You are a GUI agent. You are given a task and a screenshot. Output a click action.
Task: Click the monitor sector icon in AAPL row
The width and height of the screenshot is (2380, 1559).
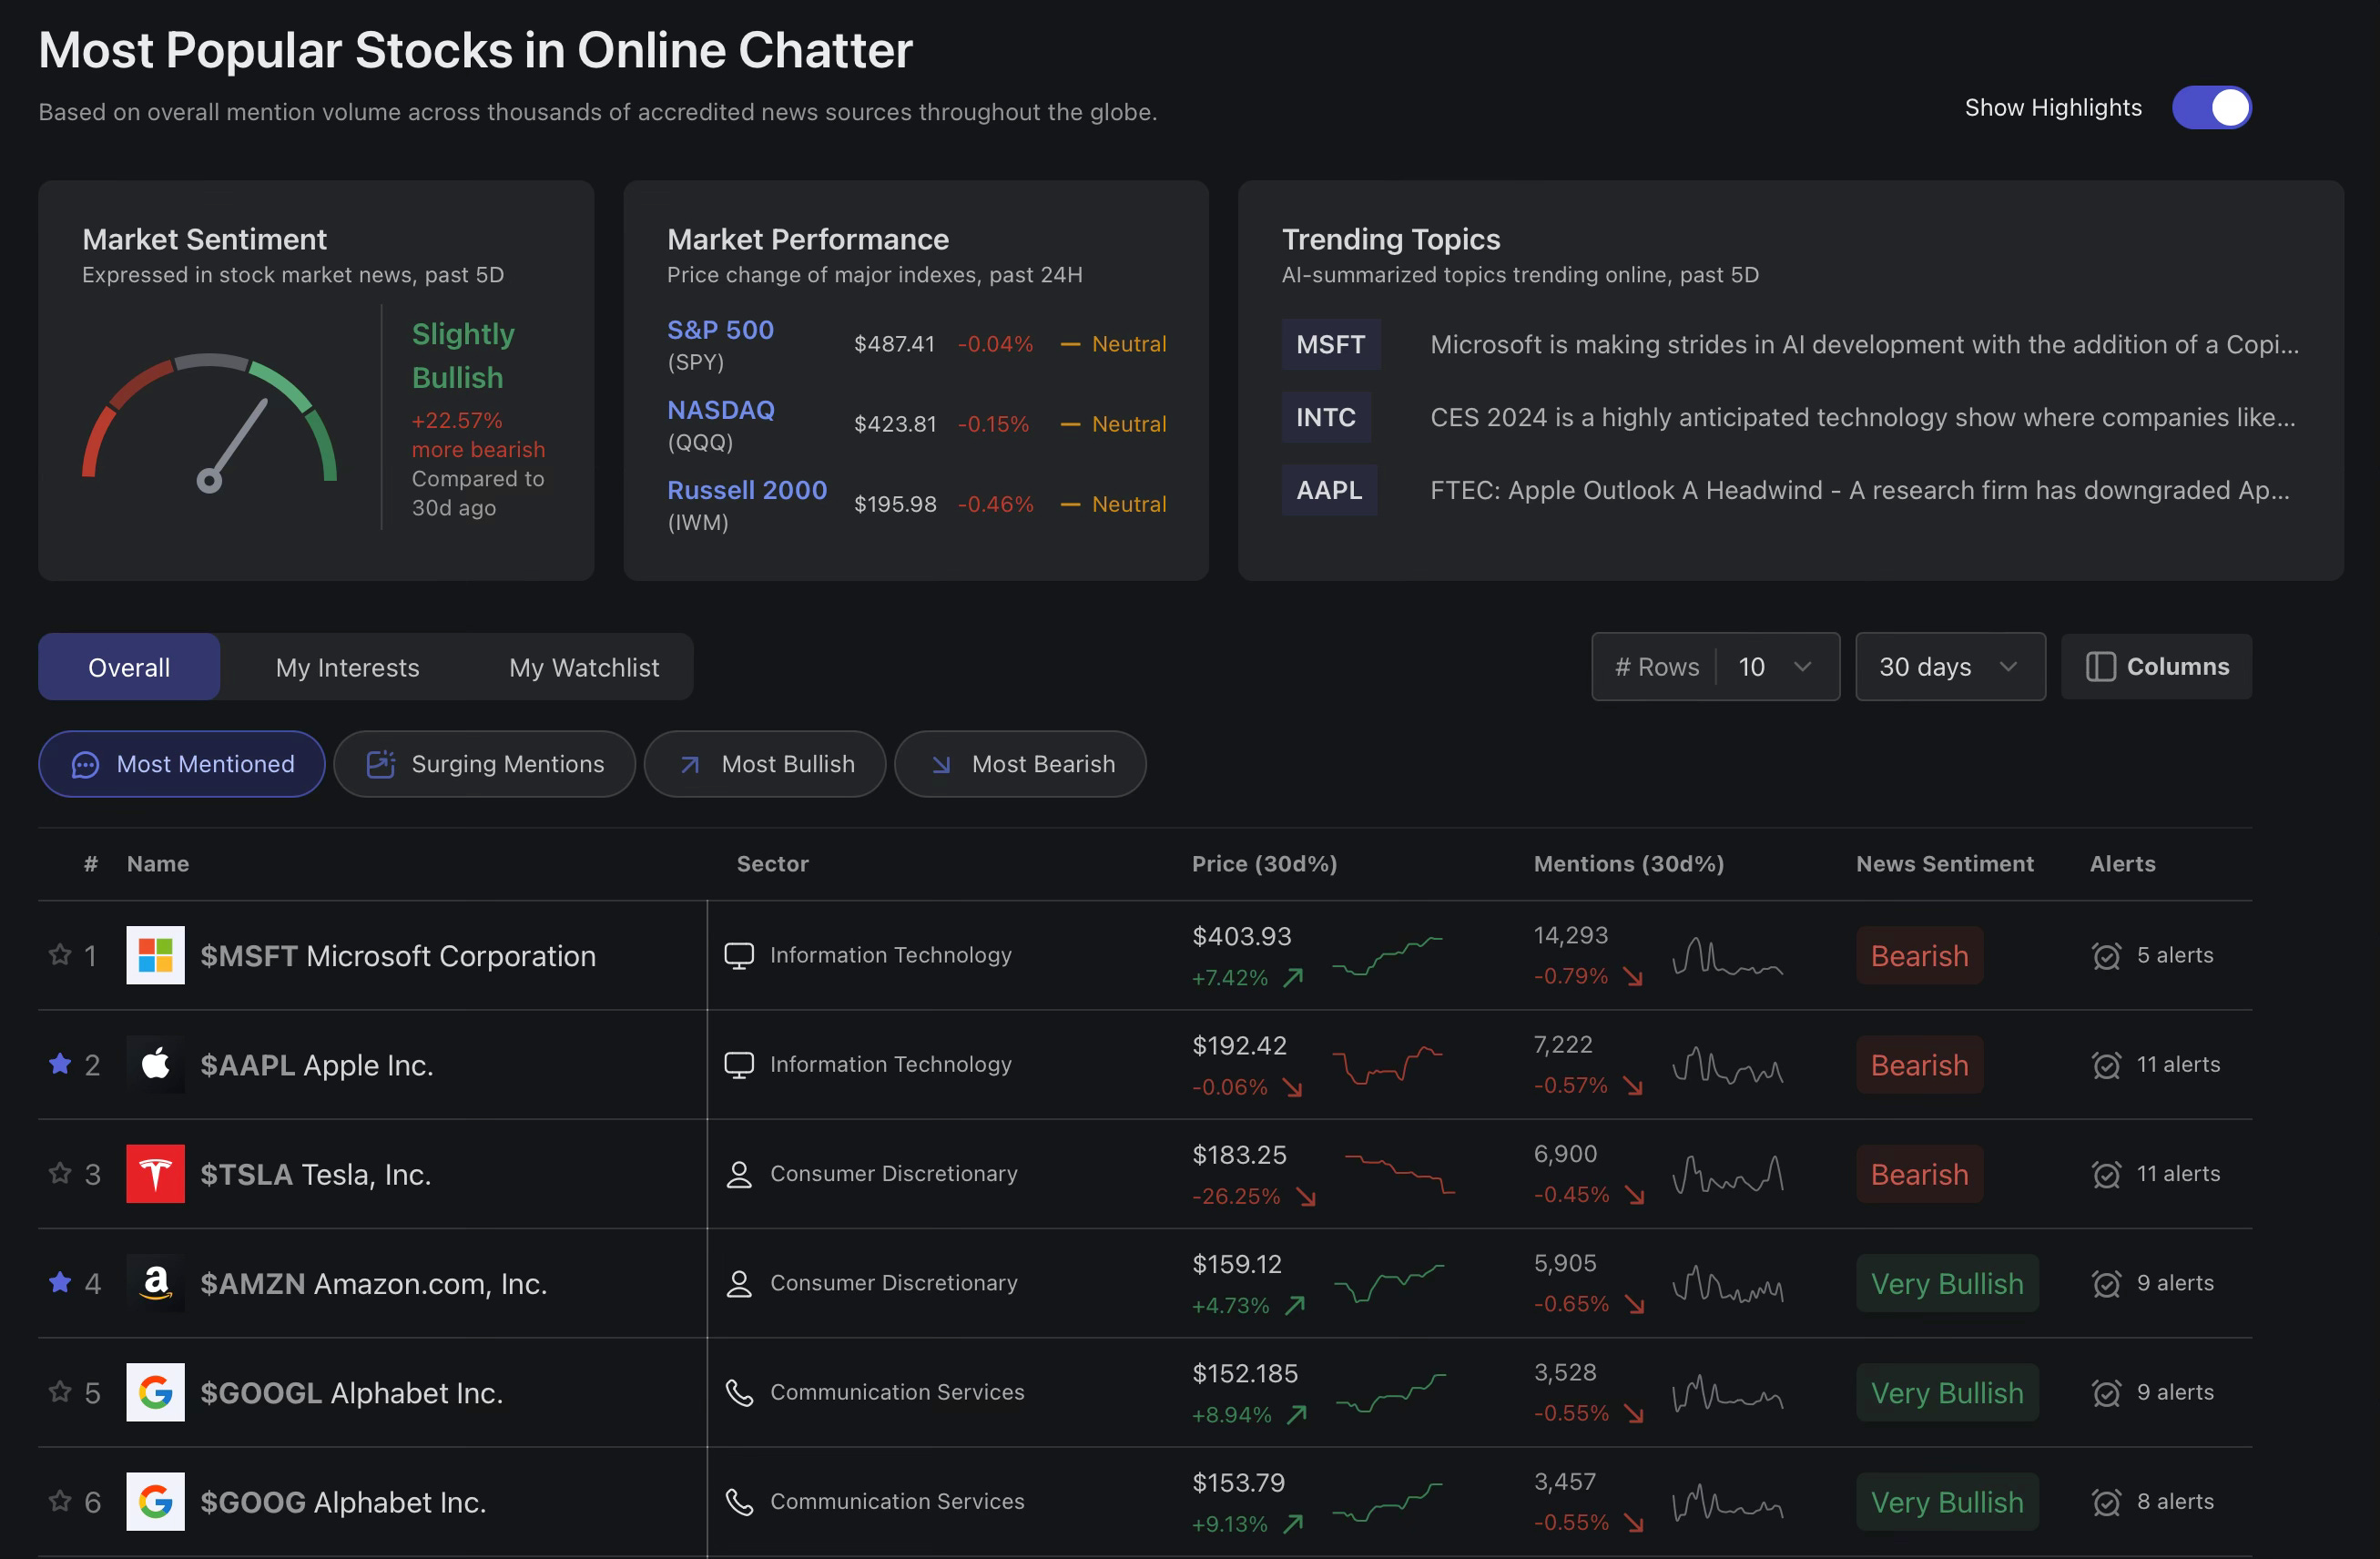(739, 1065)
